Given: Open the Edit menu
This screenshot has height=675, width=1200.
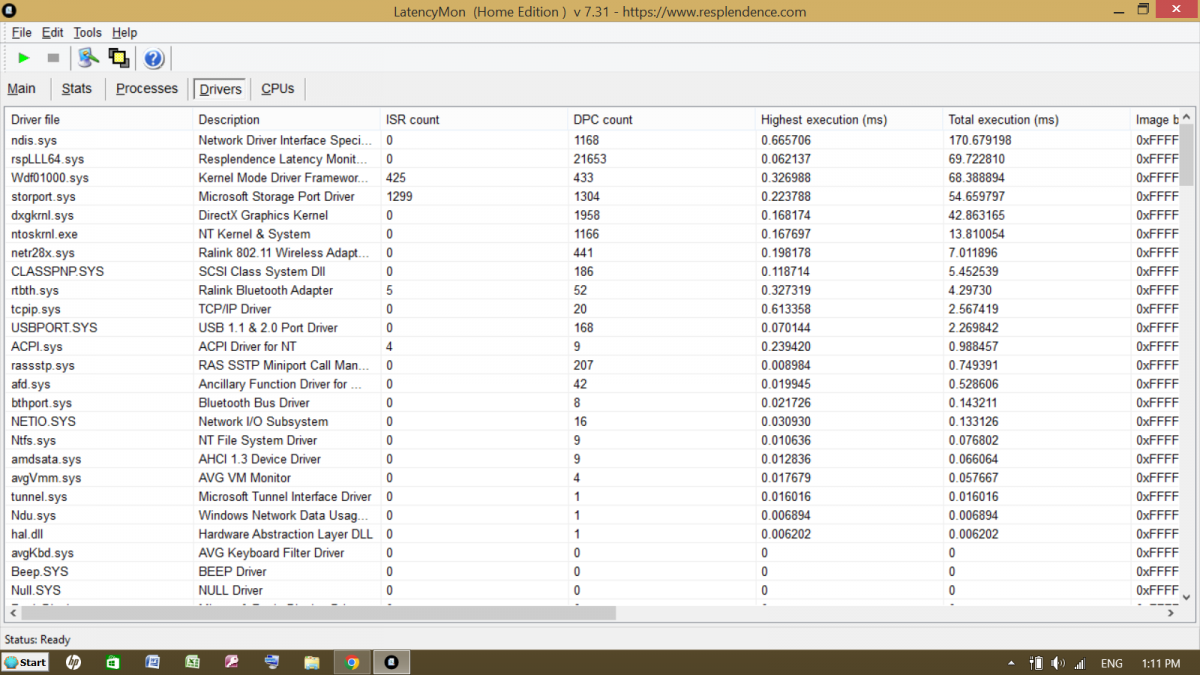Looking at the screenshot, I should tap(52, 33).
